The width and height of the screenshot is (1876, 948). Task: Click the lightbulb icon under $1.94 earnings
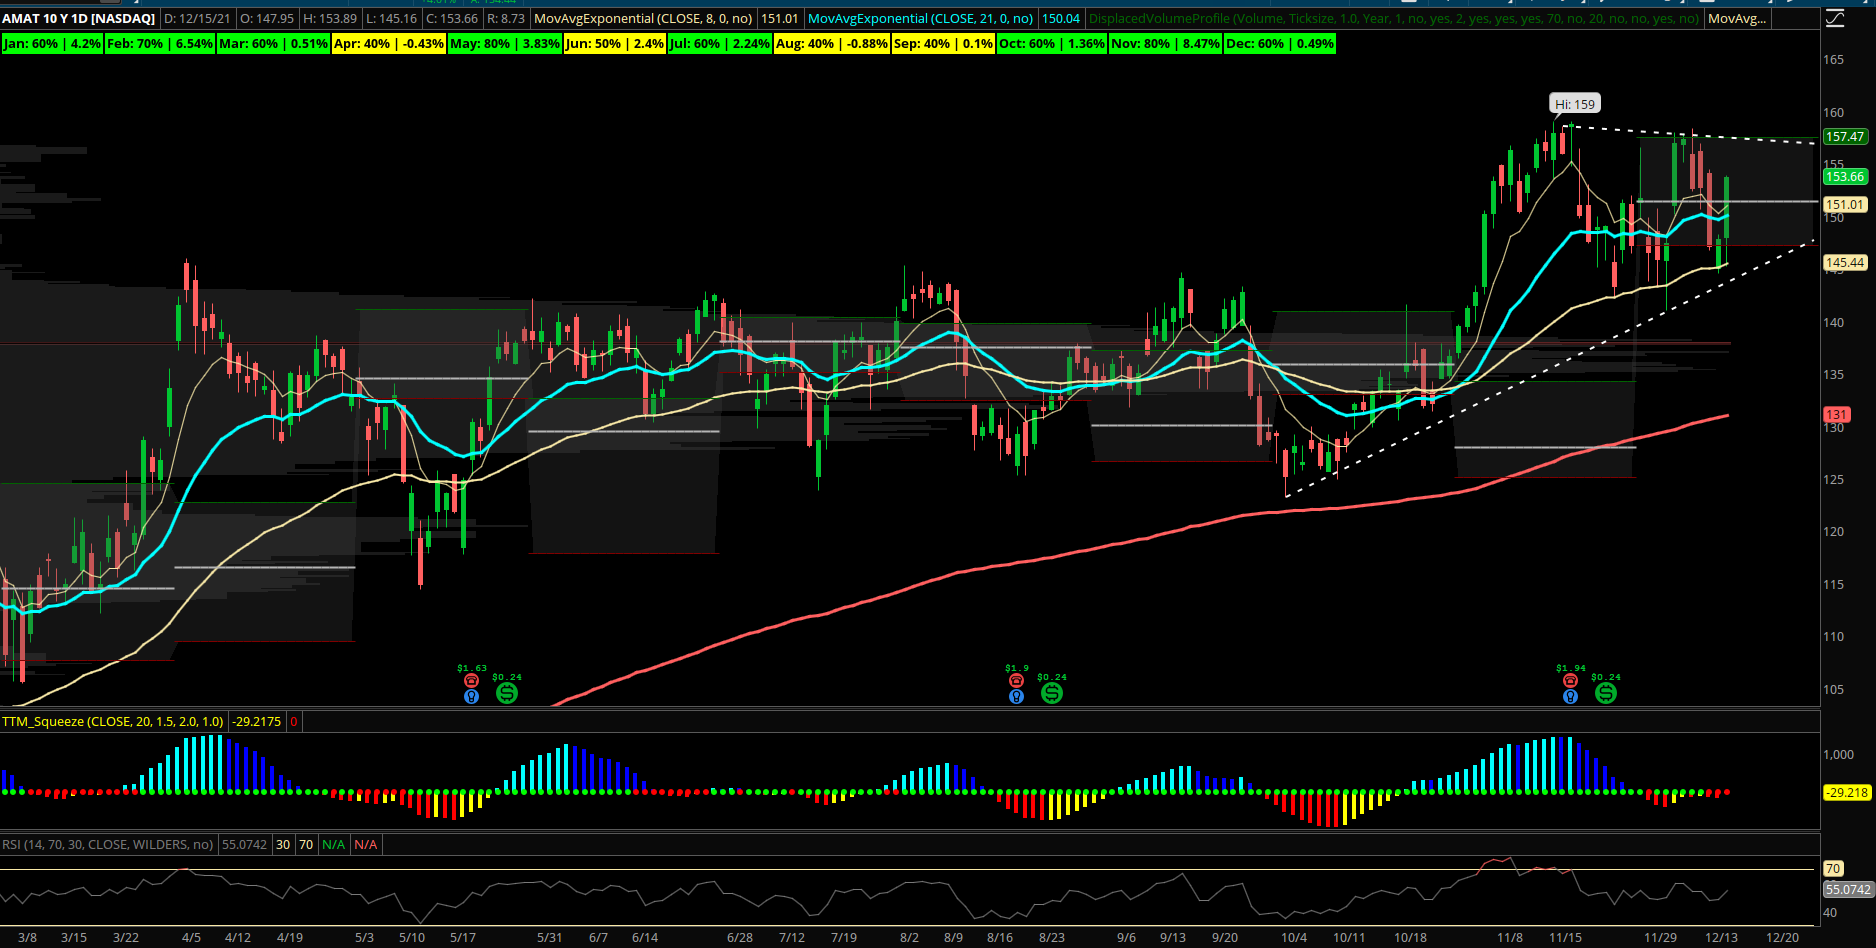click(x=1570, y=696)
